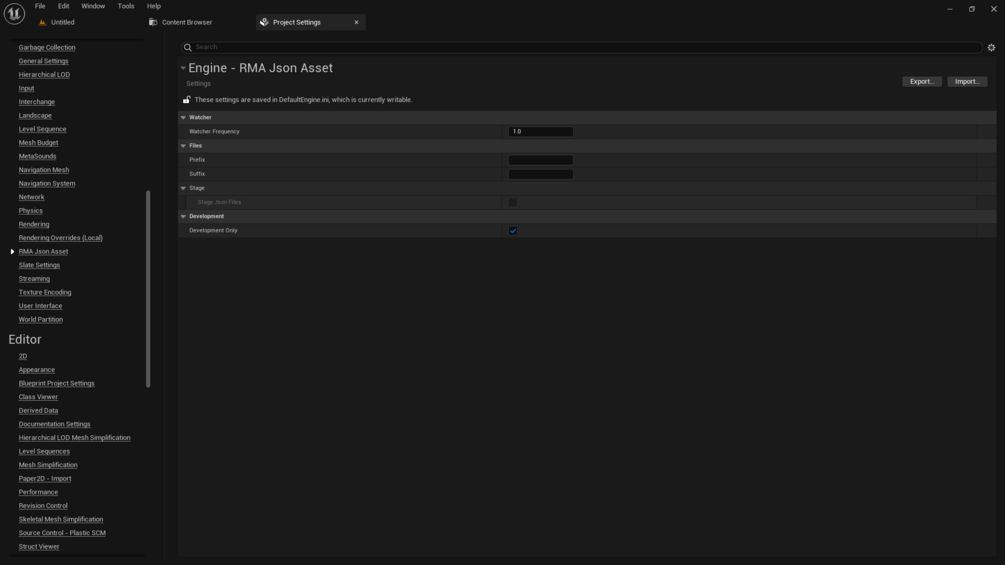Open User Interface settings
The width and height of the screenshot is (1005, 565).
point(40,306)
